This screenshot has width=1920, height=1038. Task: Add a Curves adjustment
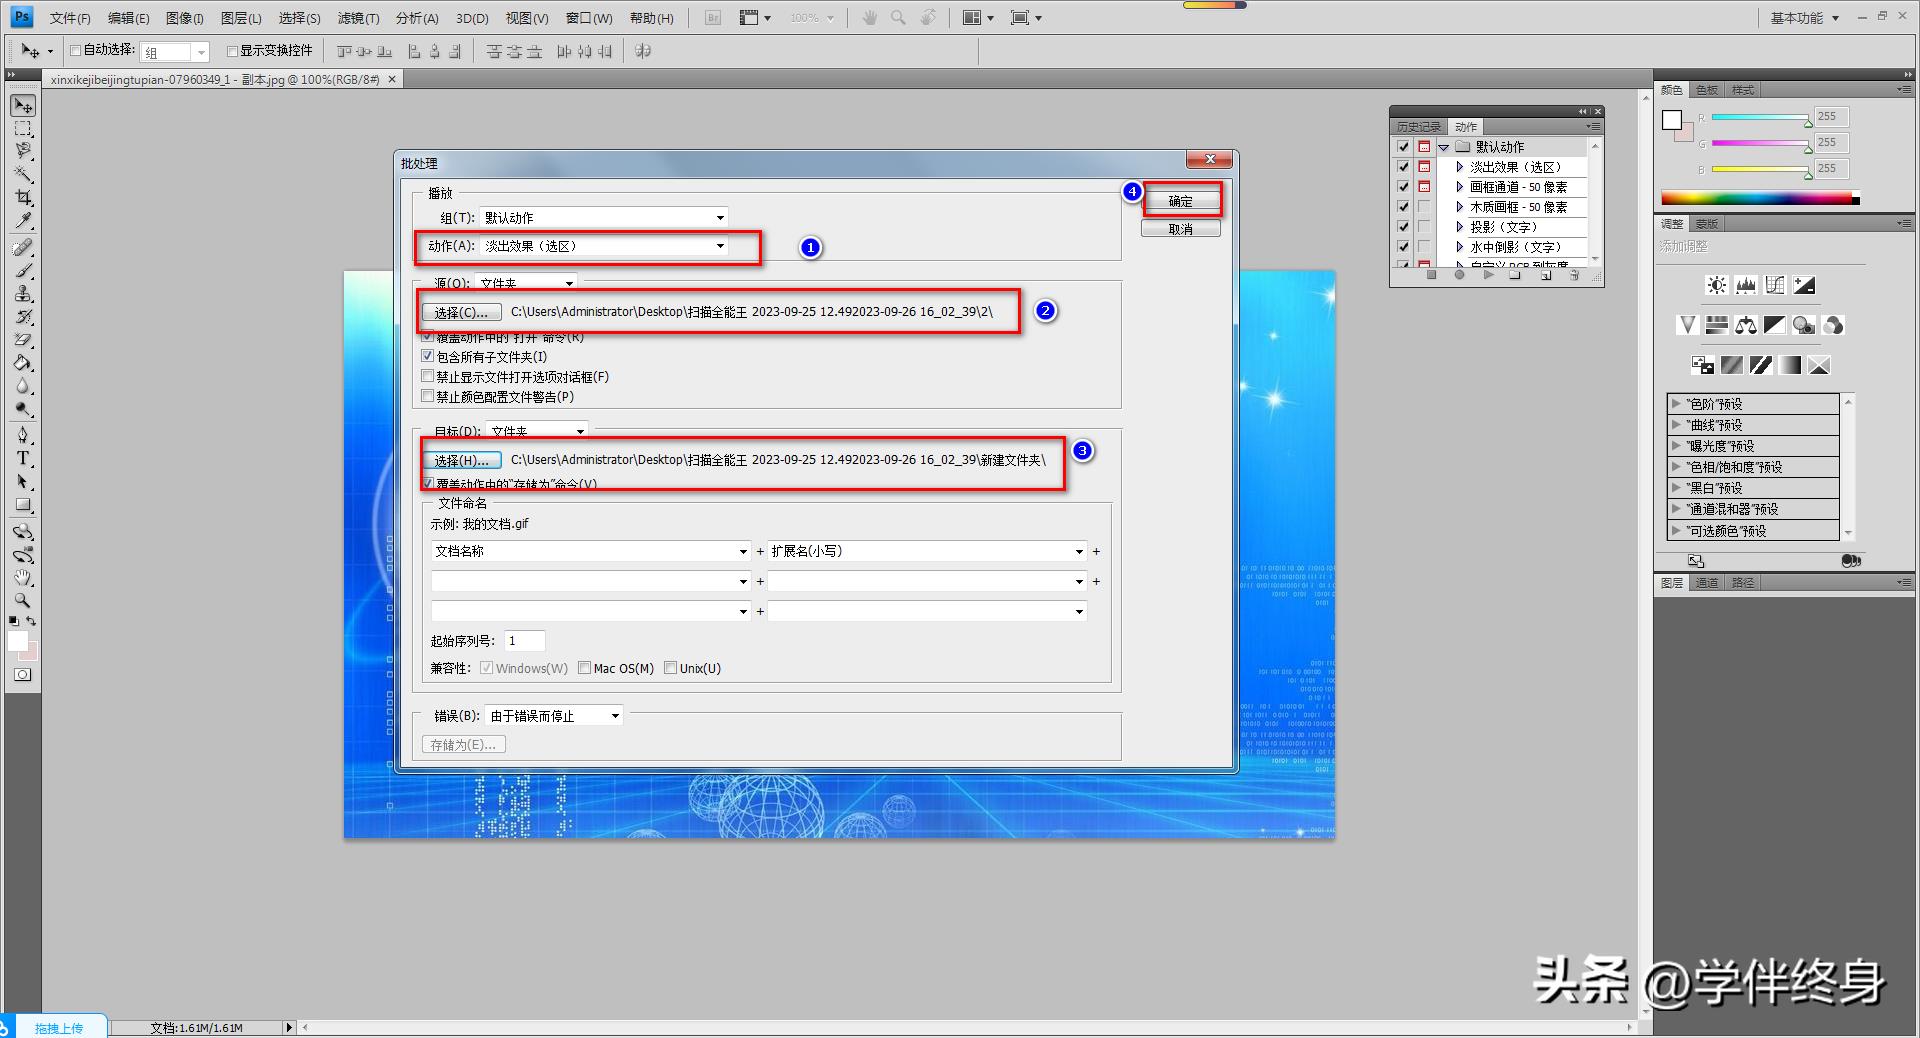(1775, 286)
